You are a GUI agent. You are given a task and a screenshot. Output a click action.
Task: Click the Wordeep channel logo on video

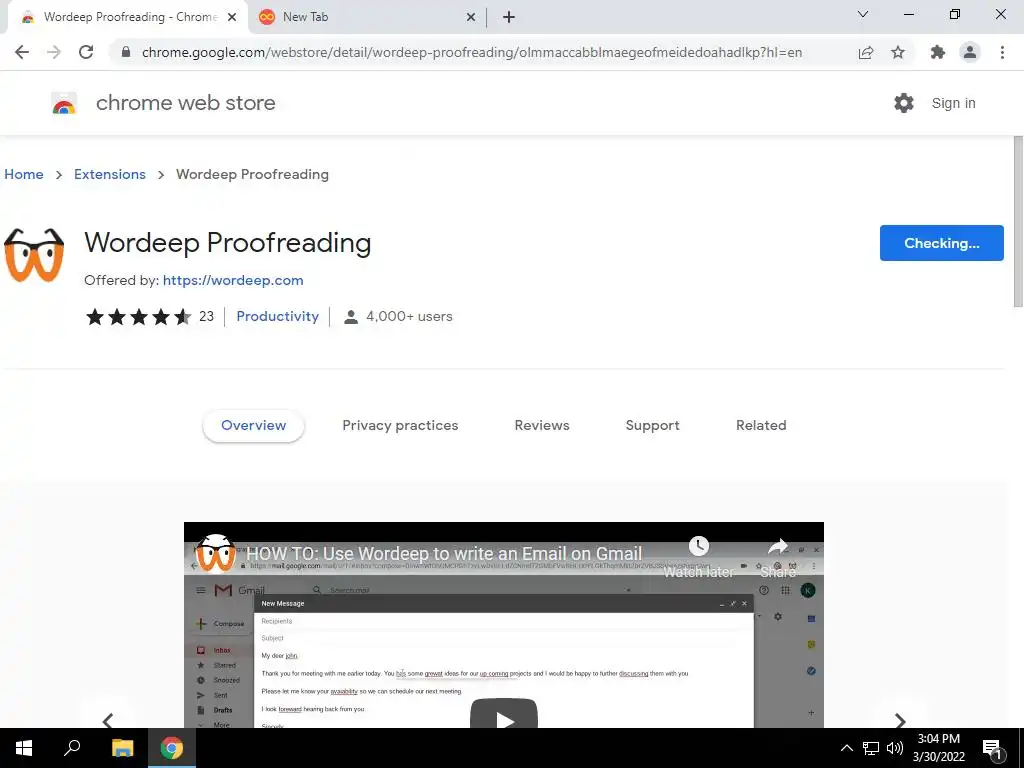(216, 553)
